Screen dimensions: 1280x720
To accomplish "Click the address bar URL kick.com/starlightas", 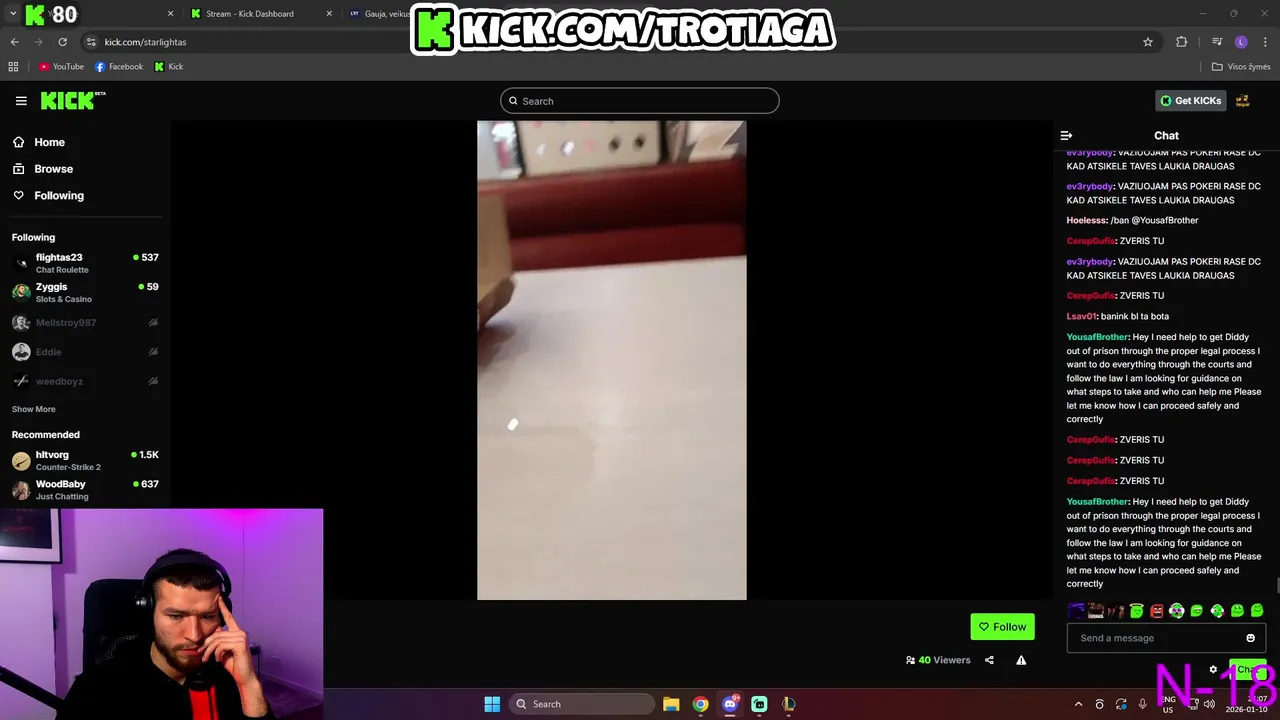I will pyautogui.click(x=145, y=42).
